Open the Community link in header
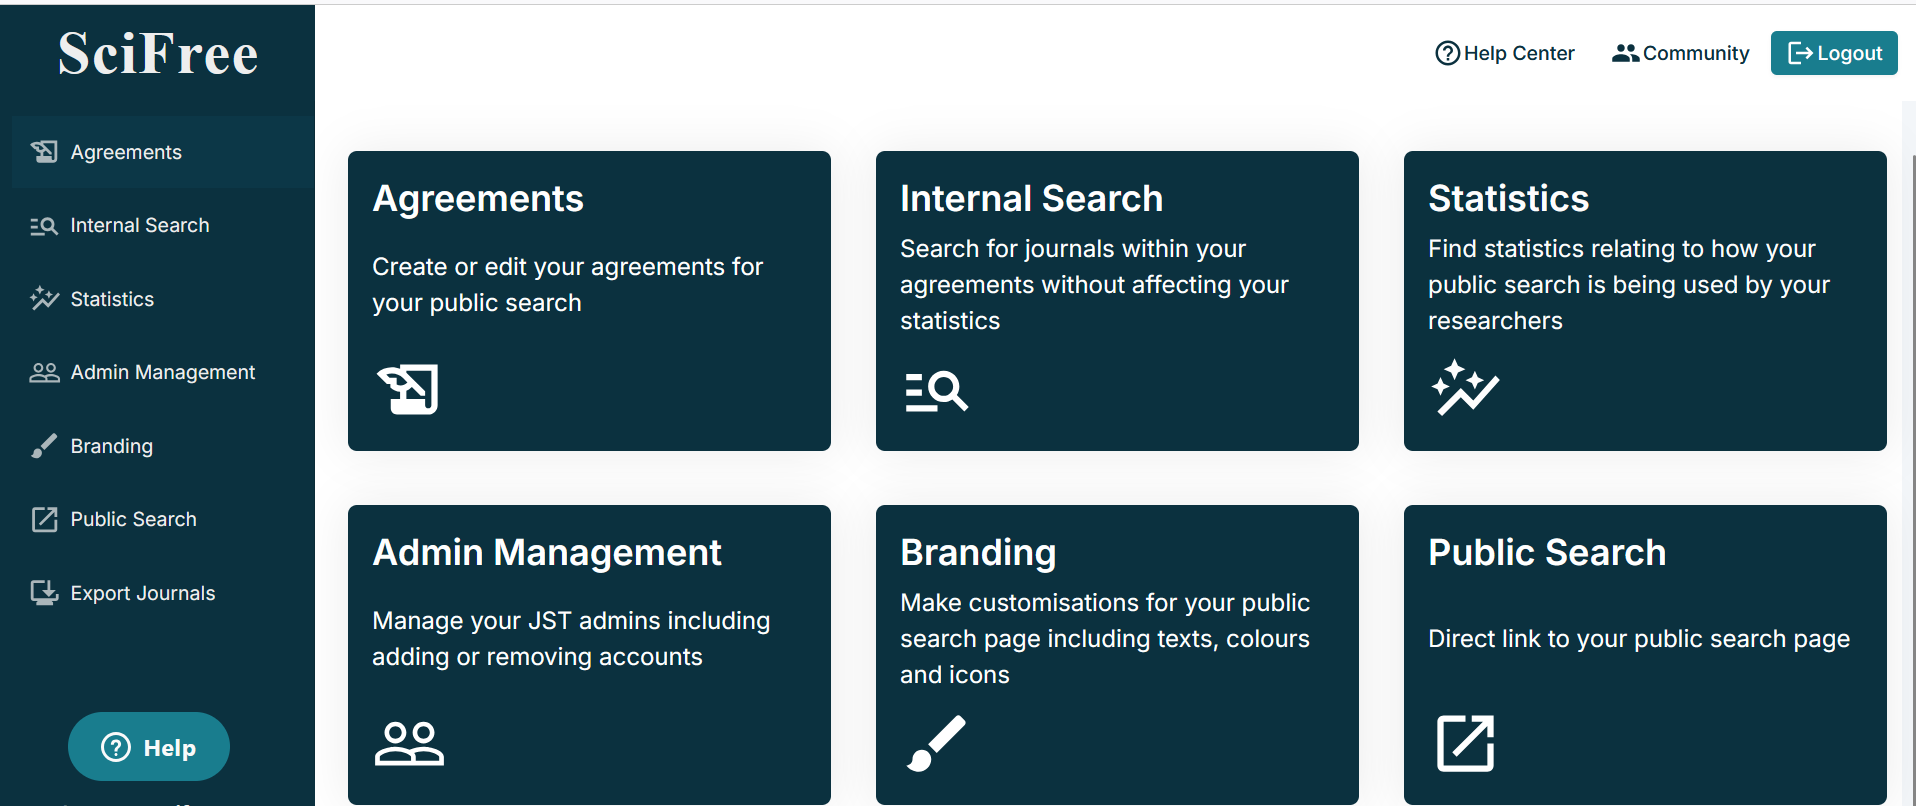The image size is (1916, 806). click(x=1695, y=53)
